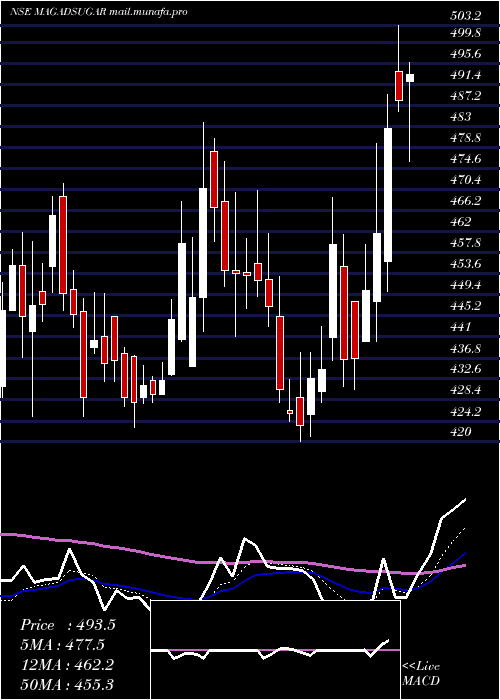Screen dimensions: 500x700
Task: Click the red candlestick topping at 503.2
Action: pos(399,86)
